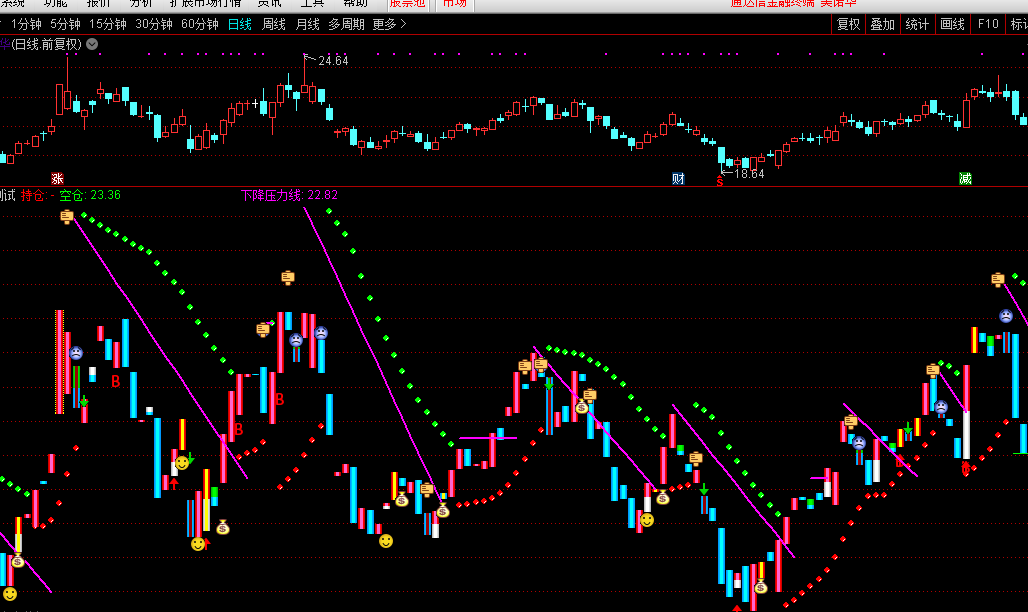This screenshot has height=612, width=1028.
Task: Click the blue 财 financial marker
Action: [678, 178]
